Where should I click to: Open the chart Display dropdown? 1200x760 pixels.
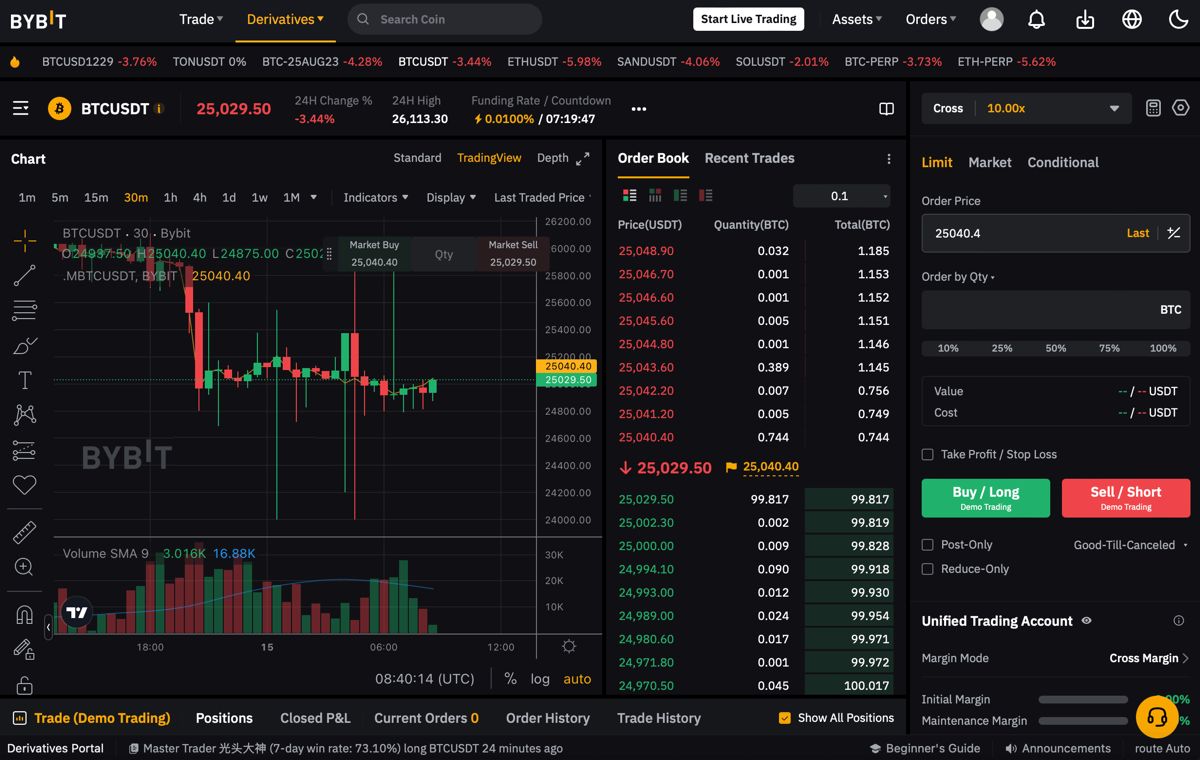(451, 197)
